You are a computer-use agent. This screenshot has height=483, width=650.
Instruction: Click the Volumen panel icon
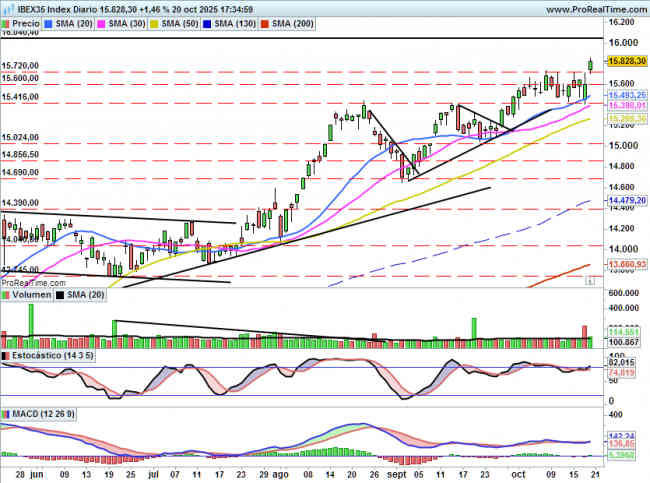click(7, 295)
